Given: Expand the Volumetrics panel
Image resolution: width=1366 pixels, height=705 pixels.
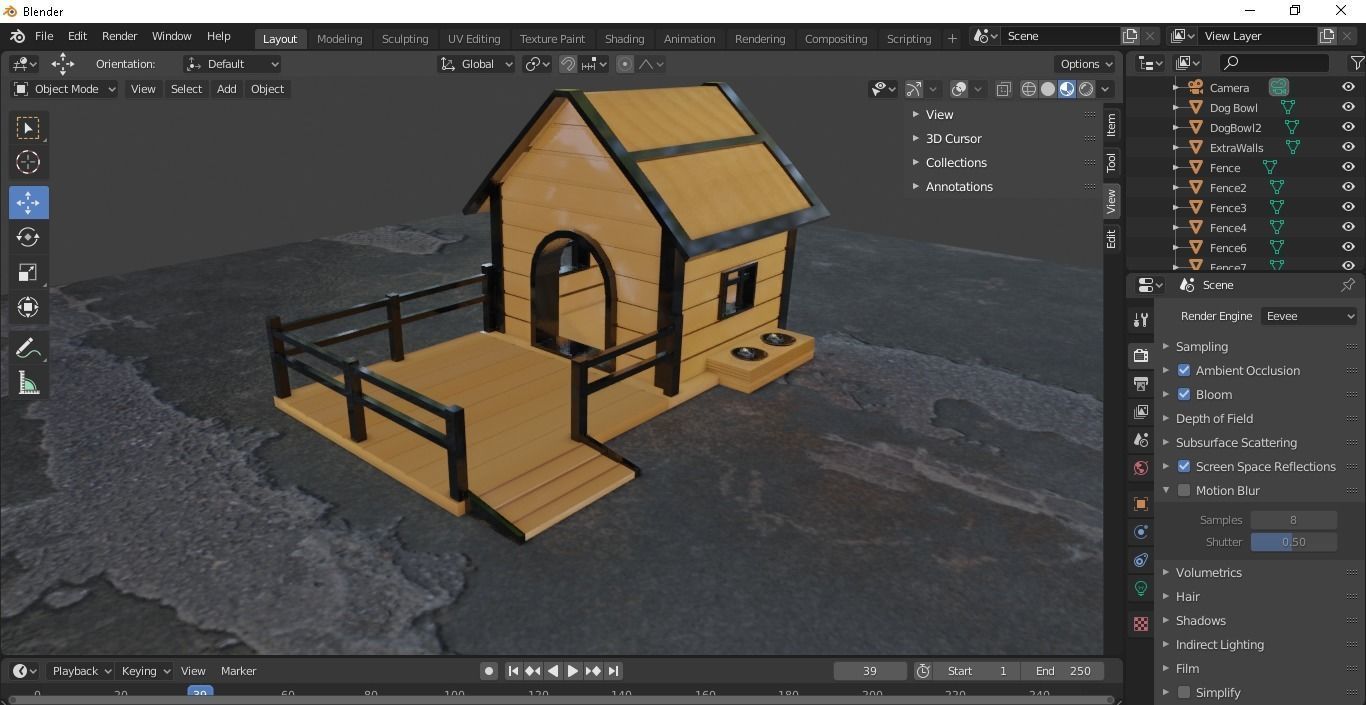Looking at the screenshot, I should coord(1209,572).
